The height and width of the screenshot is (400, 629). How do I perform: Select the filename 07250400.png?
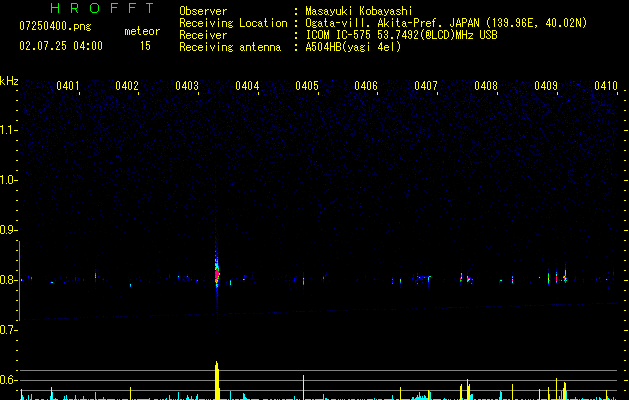55,27
